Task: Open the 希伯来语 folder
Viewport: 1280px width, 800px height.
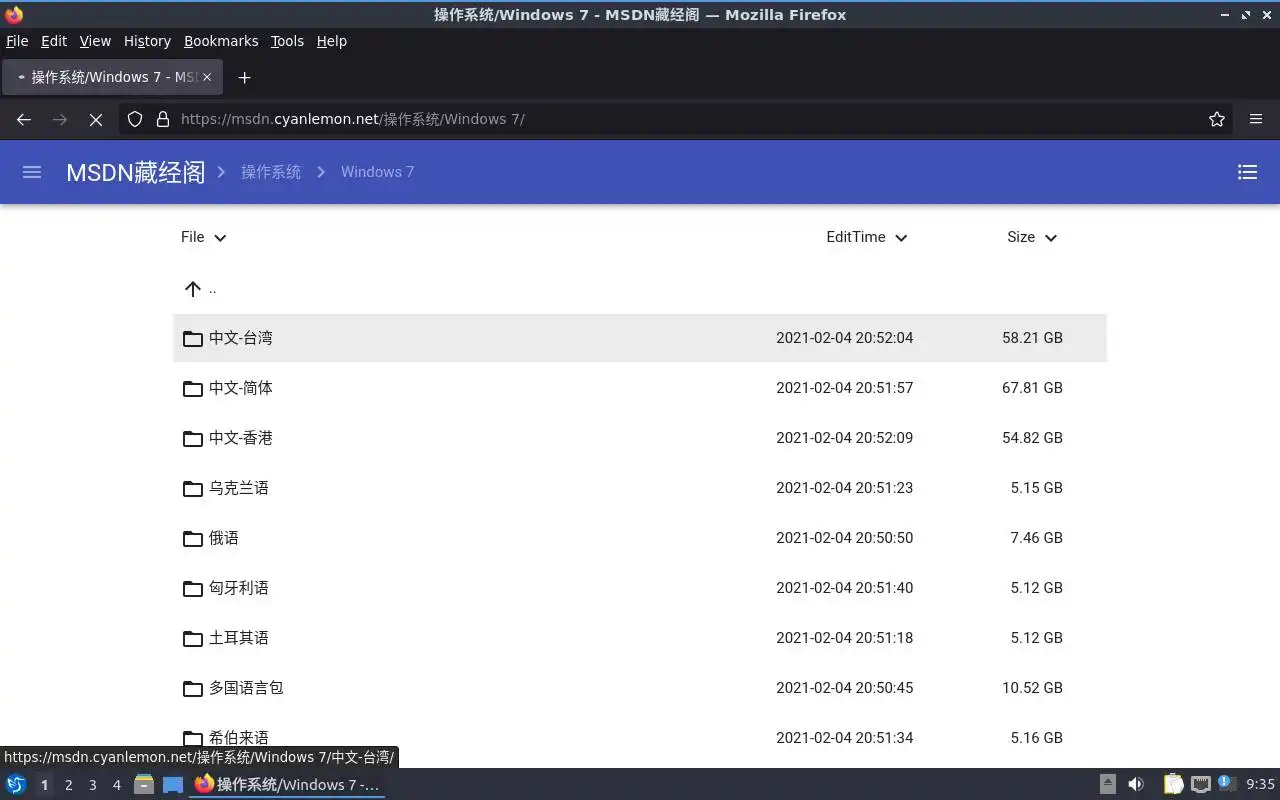Action: click(640, 738)
